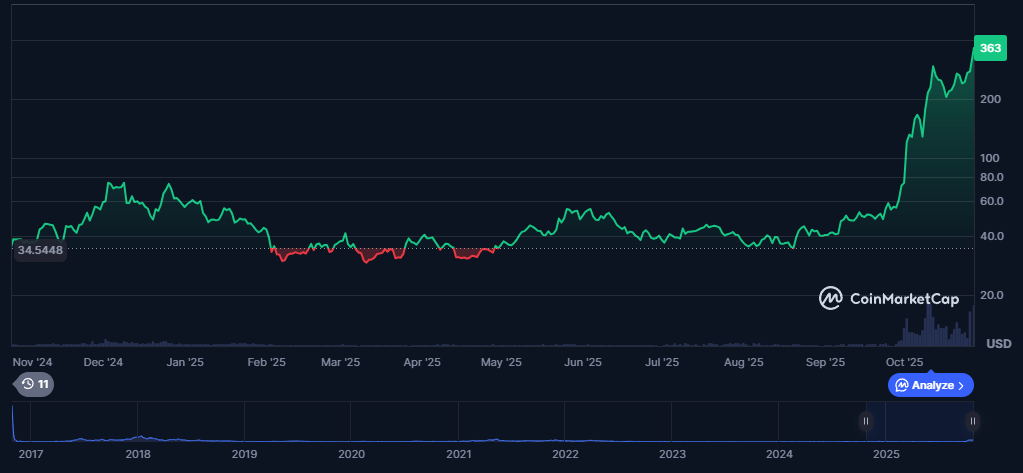Select 2024 in the bottom timeline navigator
Image resolution: width=1023 pixels, height=473 pixels.
779,454
